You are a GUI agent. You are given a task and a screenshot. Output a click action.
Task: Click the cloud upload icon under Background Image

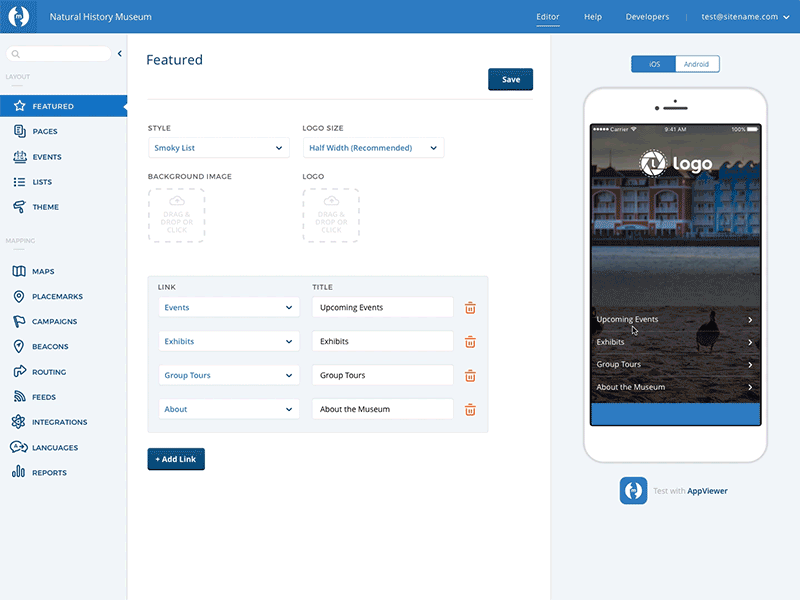(177, 201)
